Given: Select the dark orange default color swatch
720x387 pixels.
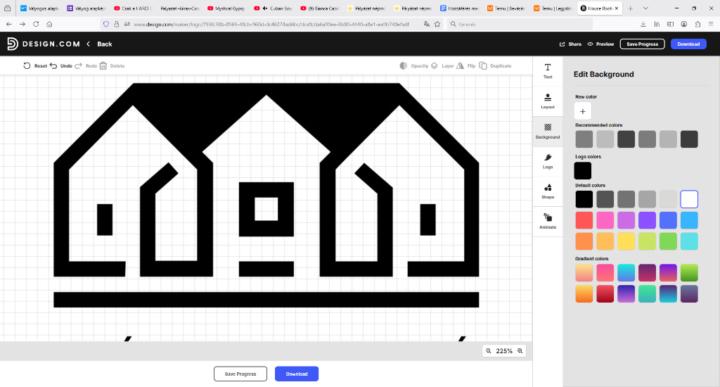Looking at the screenshot, I should (x=584, y=241).
